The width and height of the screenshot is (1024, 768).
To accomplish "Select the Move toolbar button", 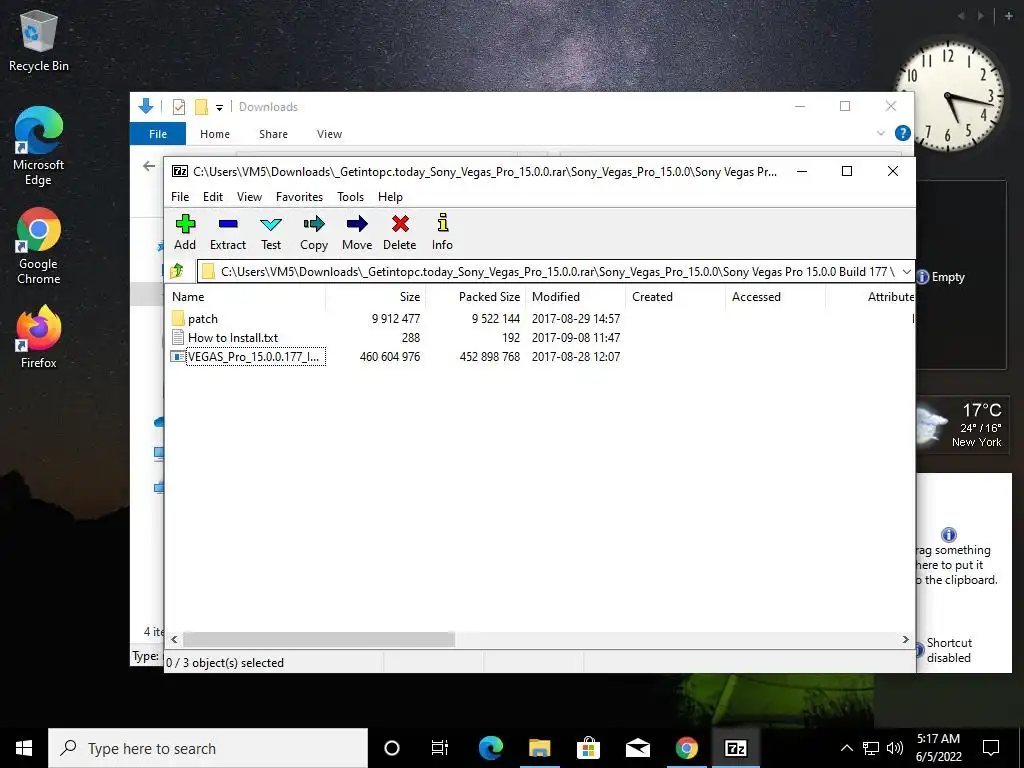I will tap(357, 232).
